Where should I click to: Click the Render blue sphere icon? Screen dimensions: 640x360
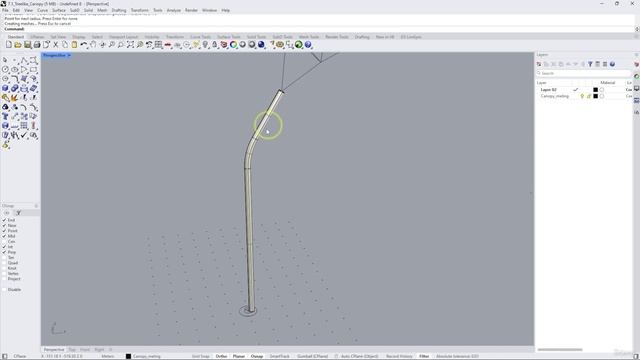[261, 44]
